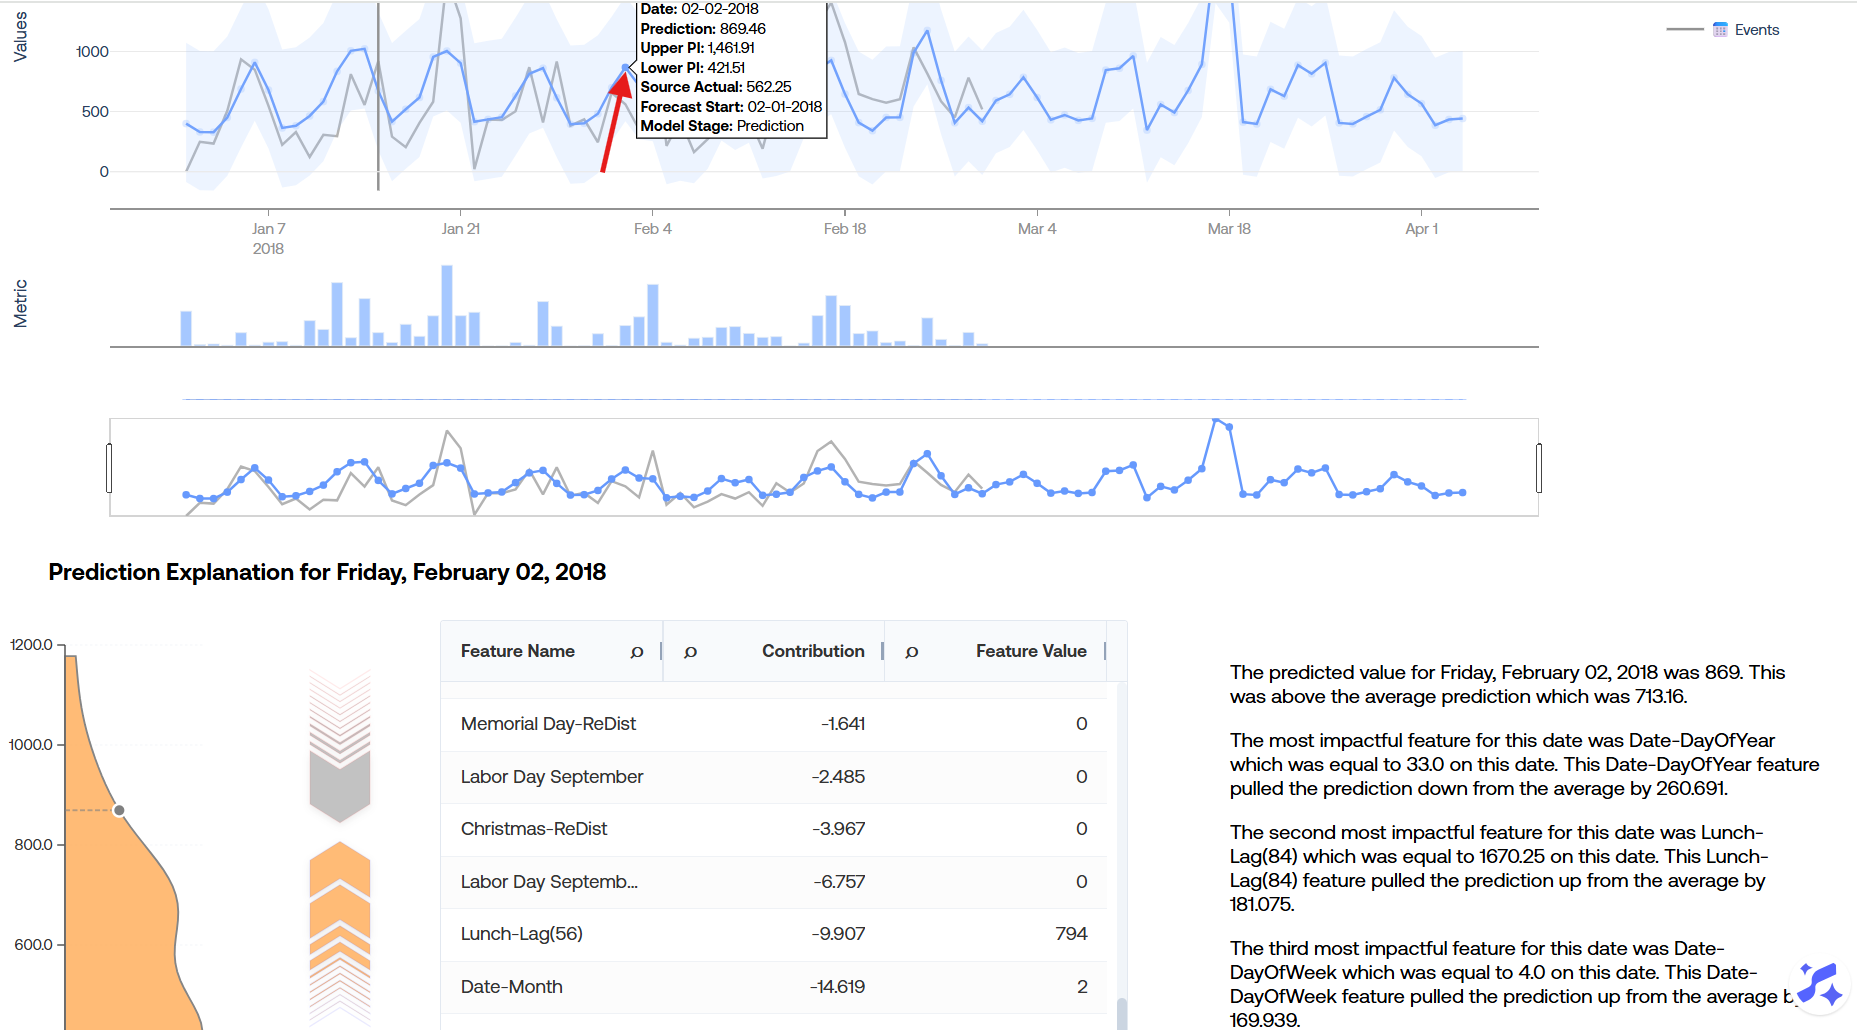Image resolution: width=1857 pixels, height=1030 pixels.
Task: Click search icon in Feature Name column
Action: tap(637, 652)
